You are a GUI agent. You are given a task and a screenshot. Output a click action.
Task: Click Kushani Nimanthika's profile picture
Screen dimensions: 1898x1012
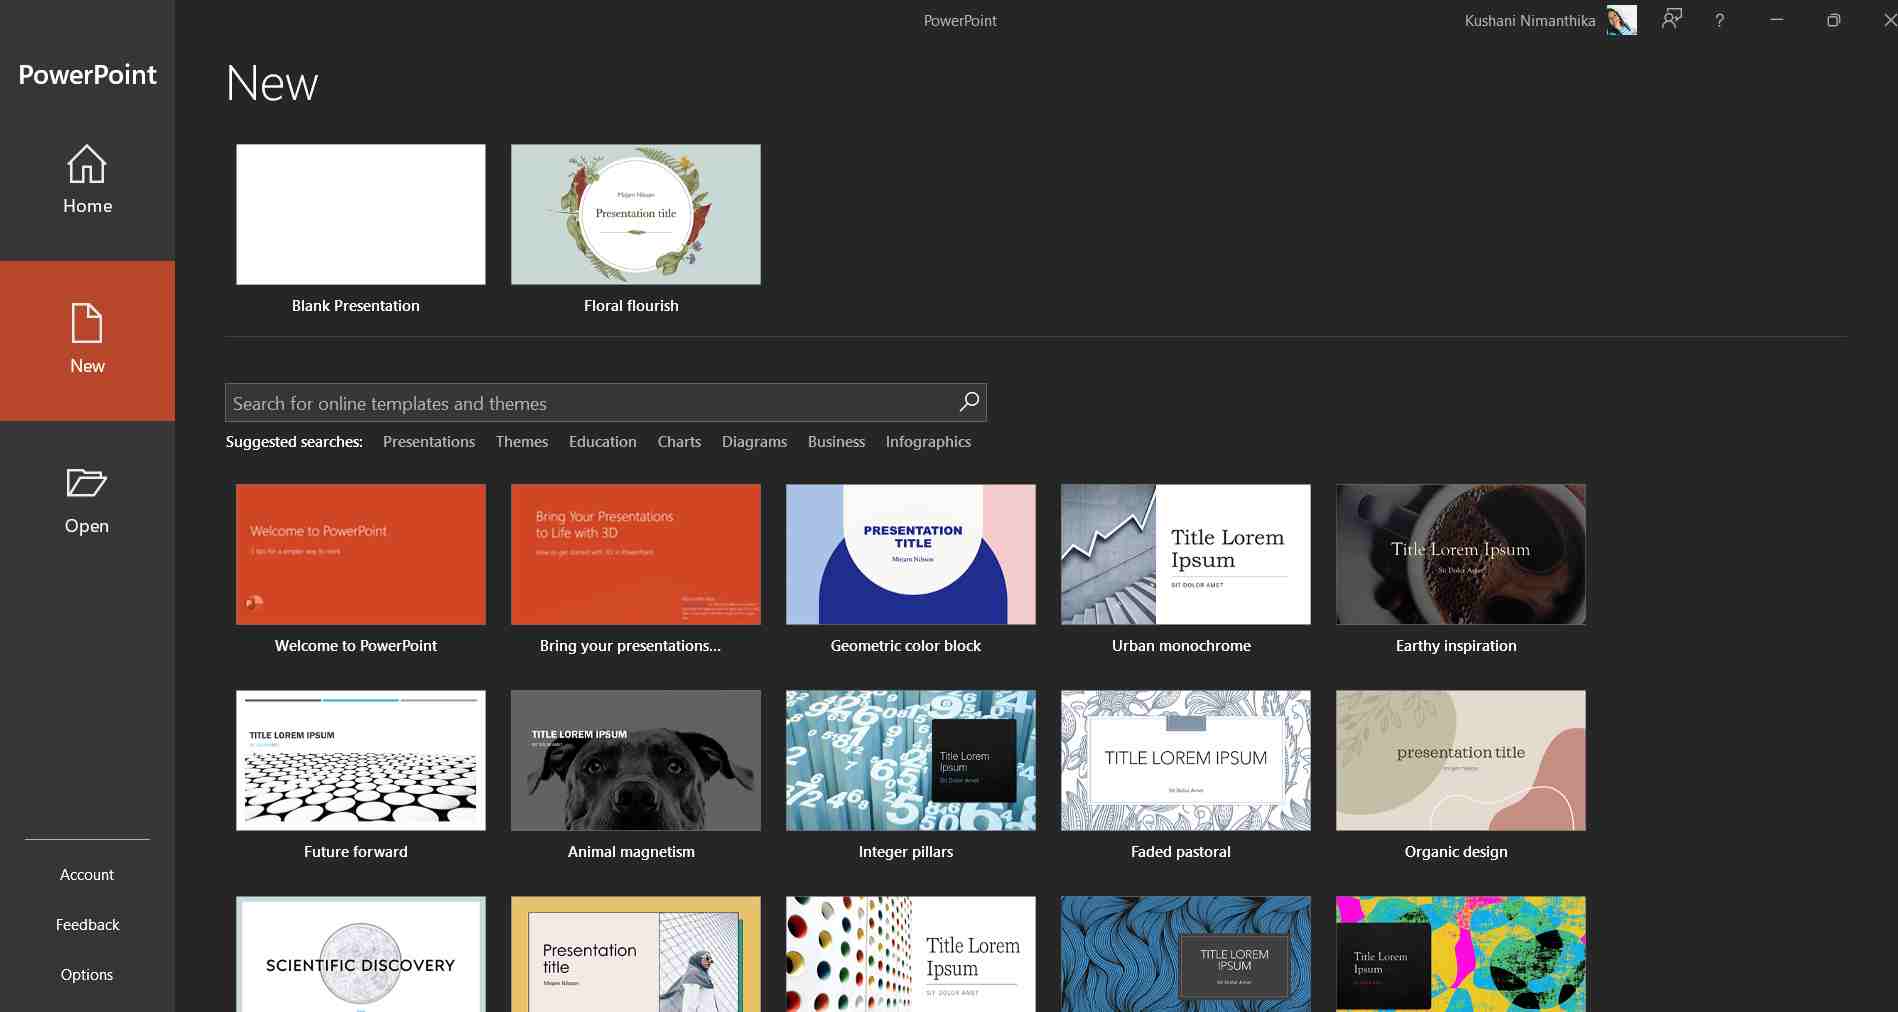click(x=1621, y=20)
